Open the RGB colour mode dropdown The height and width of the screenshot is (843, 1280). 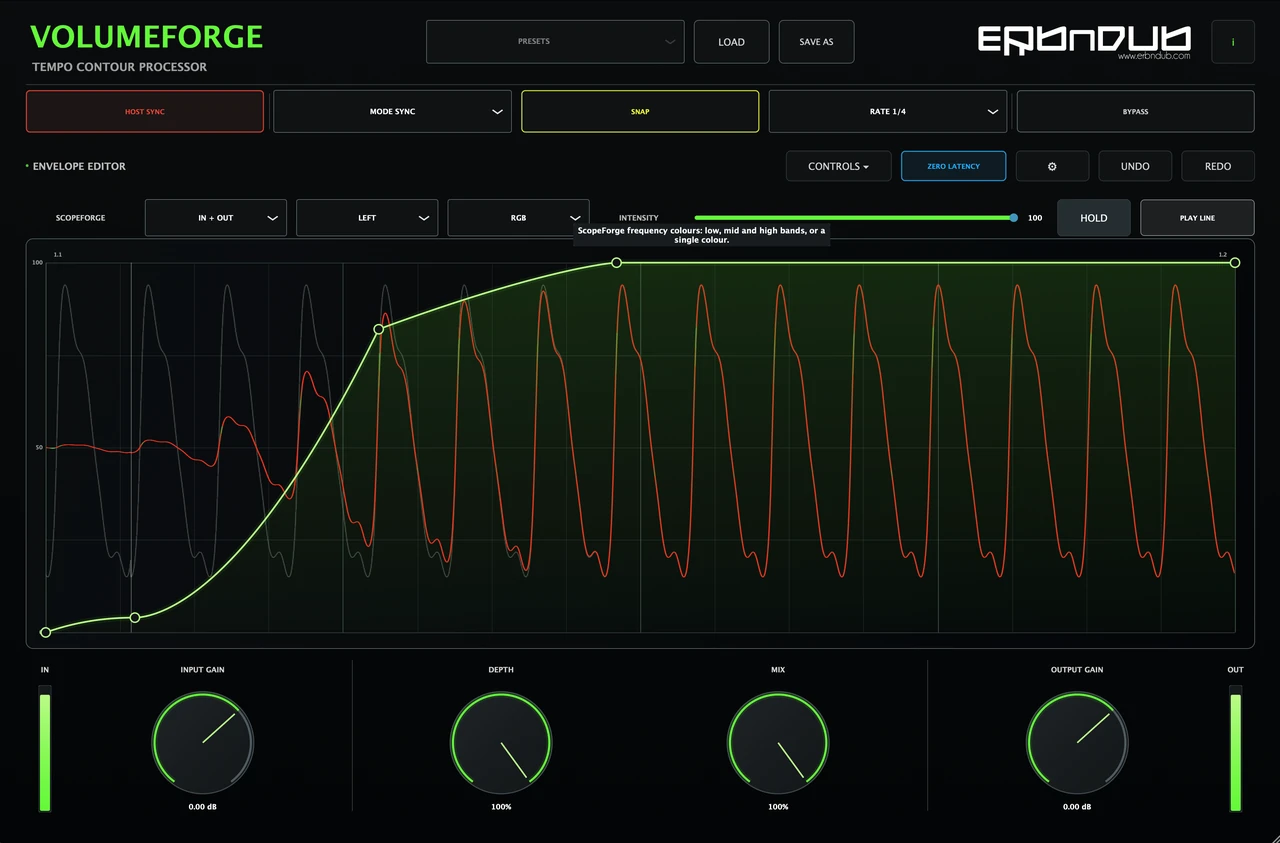point(518,218)
